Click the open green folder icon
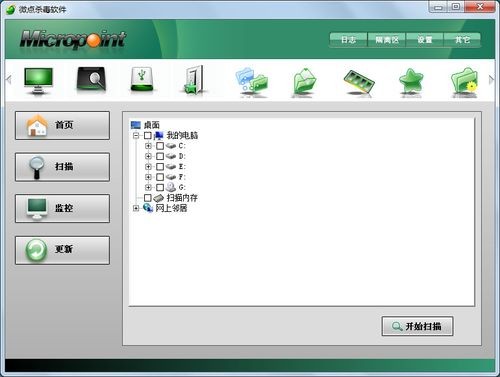 coord(304,82)
